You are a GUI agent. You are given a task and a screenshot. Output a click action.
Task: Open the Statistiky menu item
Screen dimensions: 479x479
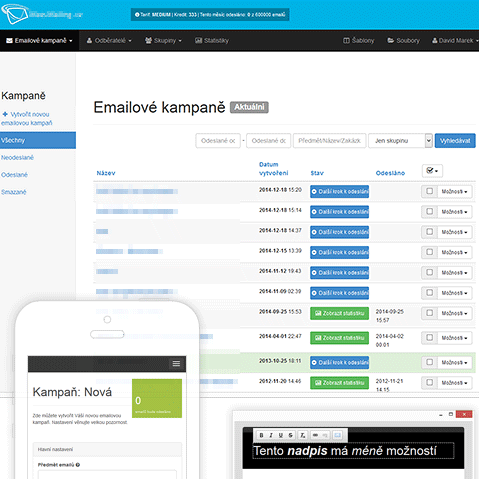[212, 41]
